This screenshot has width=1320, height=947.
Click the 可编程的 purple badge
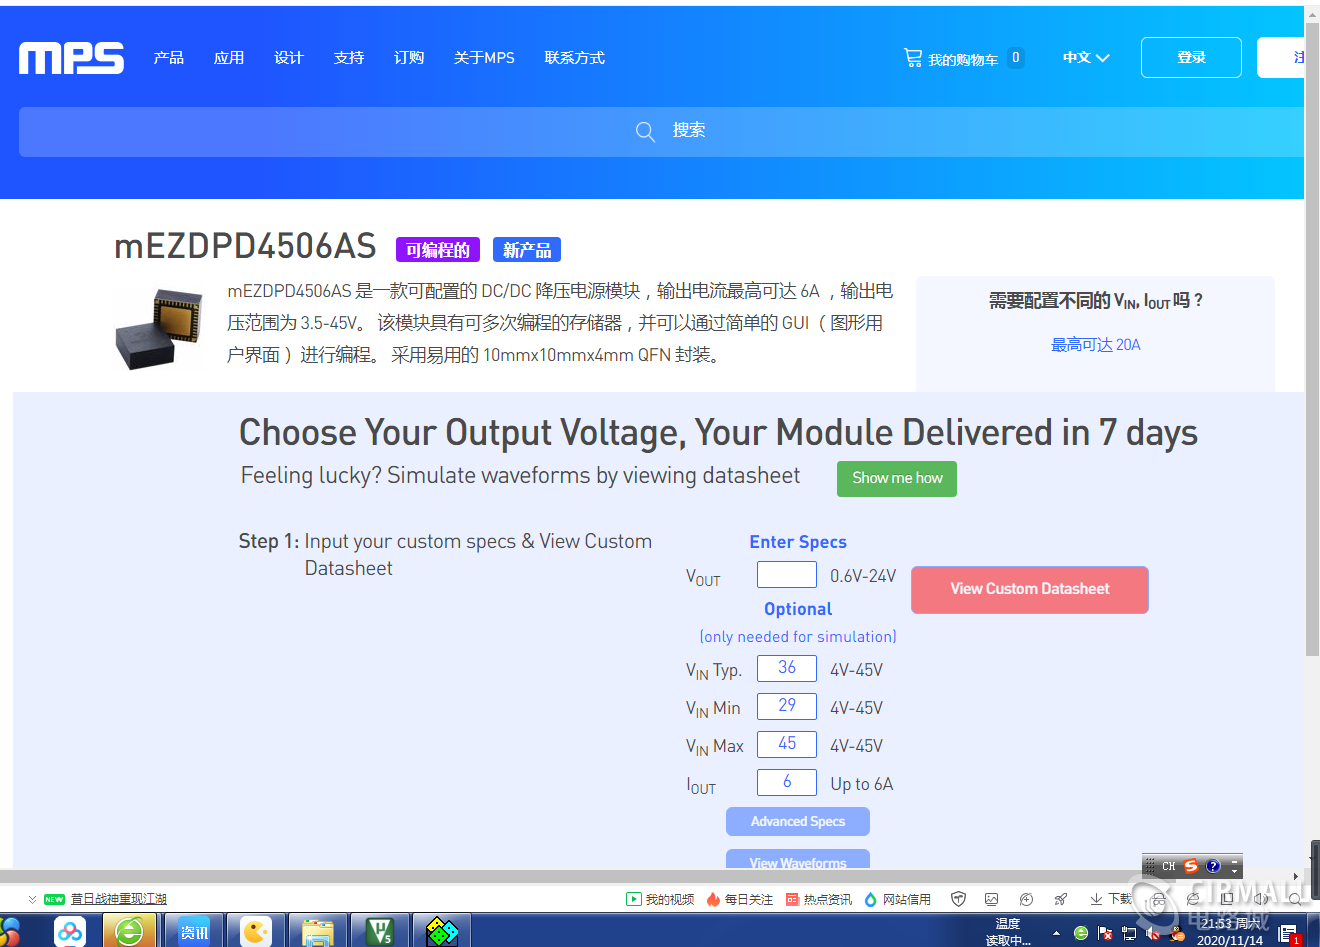[x=438, y=250]
